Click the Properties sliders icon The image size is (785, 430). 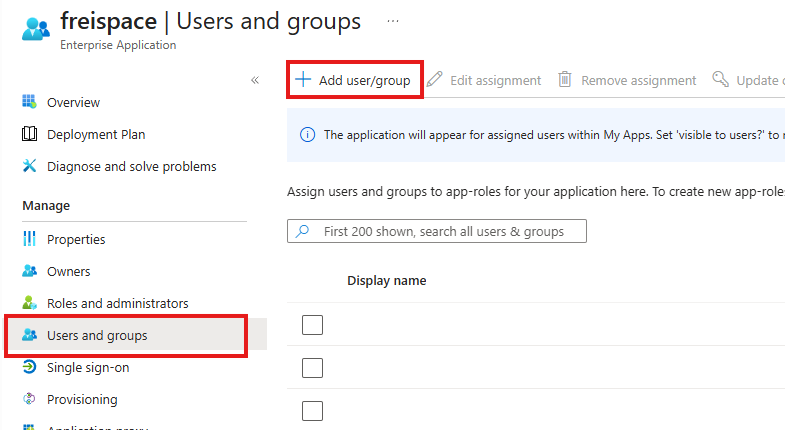click(30, 239)
